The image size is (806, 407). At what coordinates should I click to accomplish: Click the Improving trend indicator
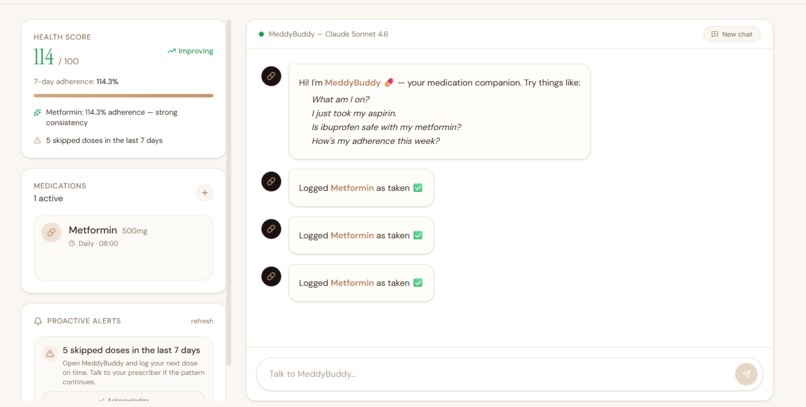190,51
